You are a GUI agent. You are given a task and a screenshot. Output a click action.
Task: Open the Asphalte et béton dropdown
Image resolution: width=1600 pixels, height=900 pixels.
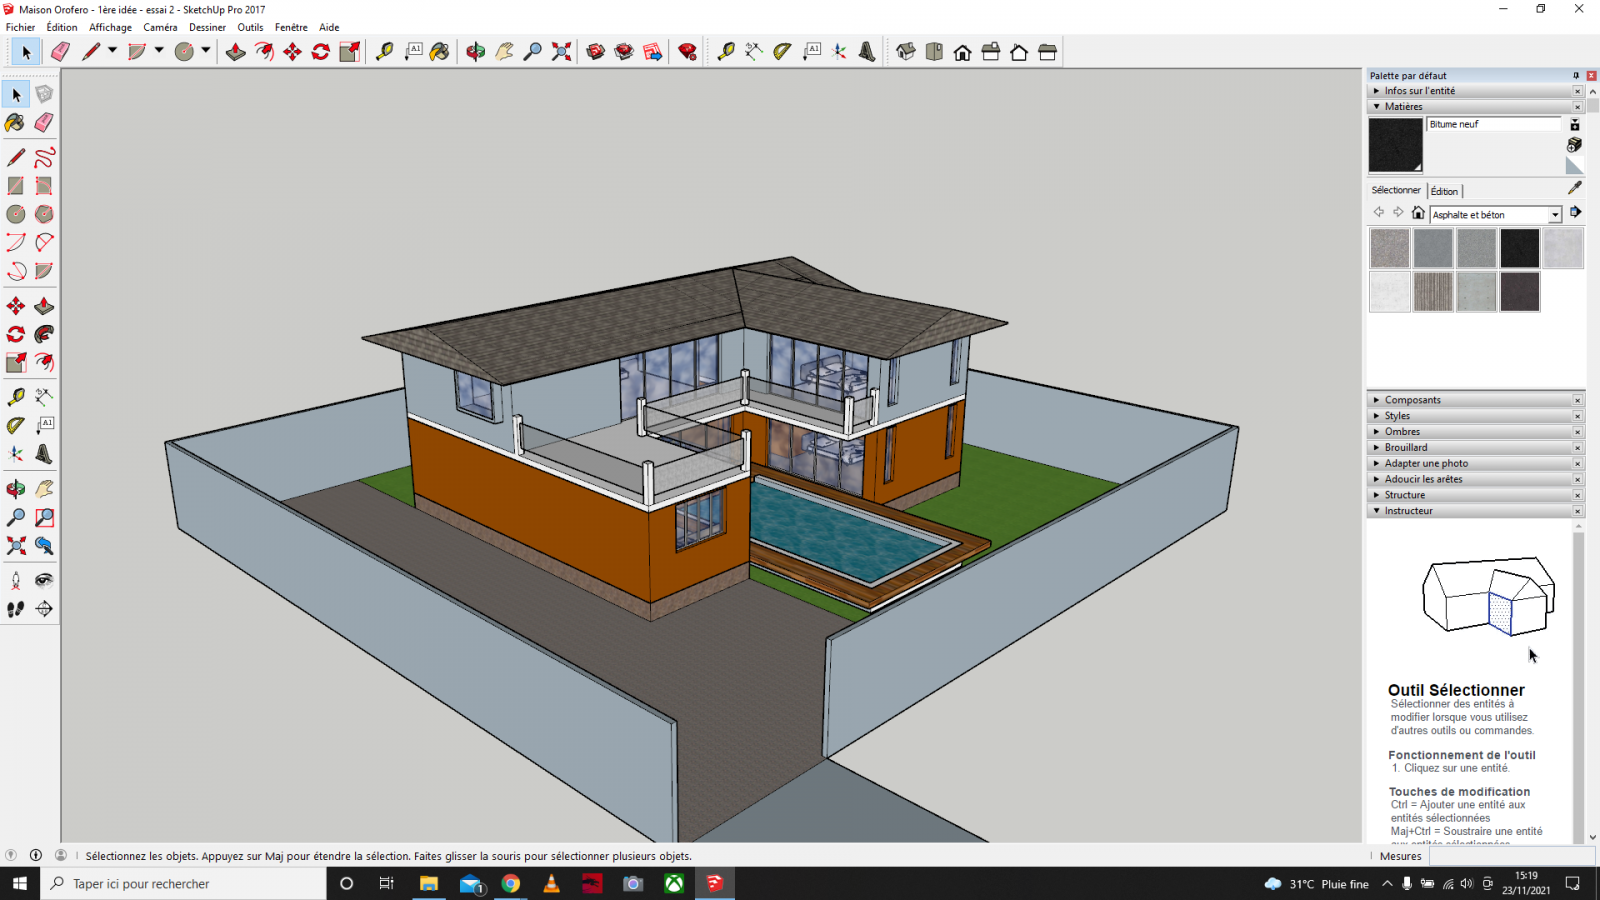(1555, 215)
